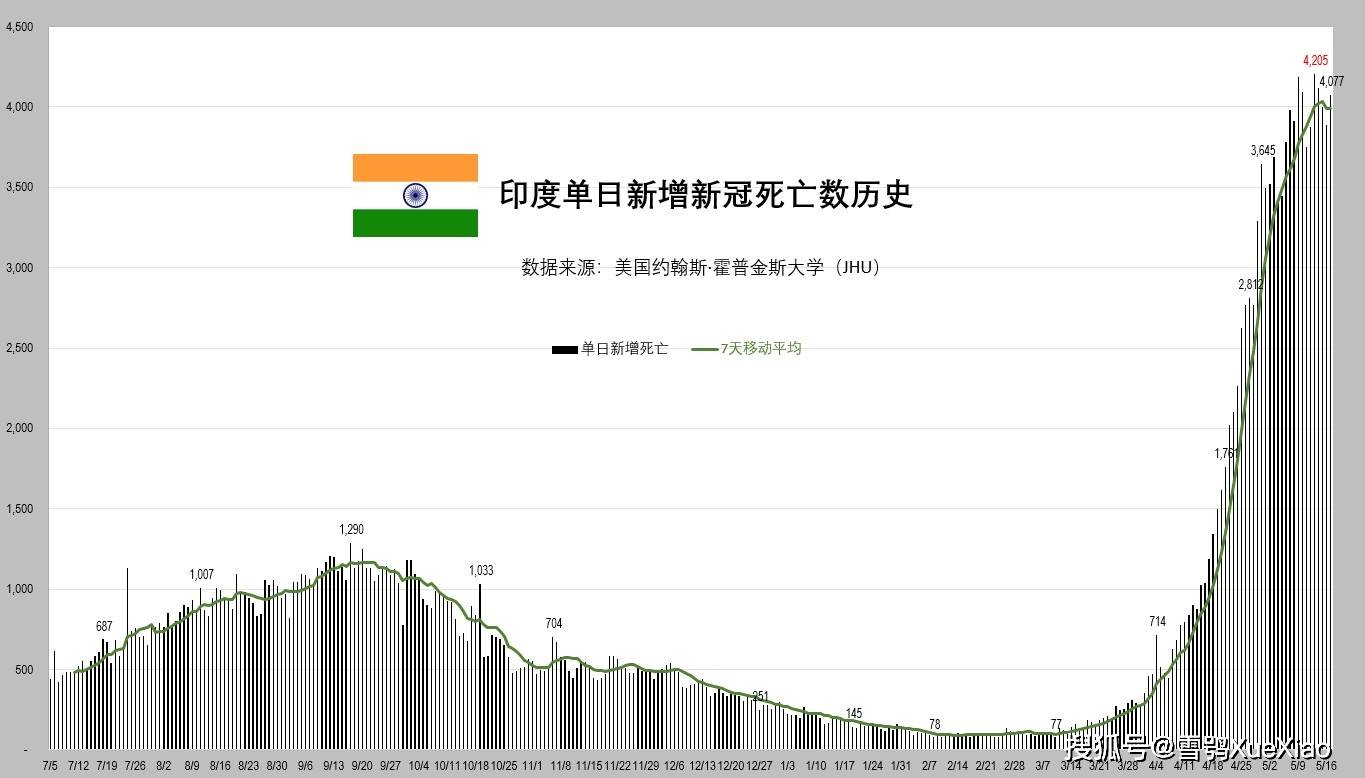The width and height of the screenshot is (1365, 778).
Task: Click the x-axis date '2/14'
Action: click(x=958, y=766)
